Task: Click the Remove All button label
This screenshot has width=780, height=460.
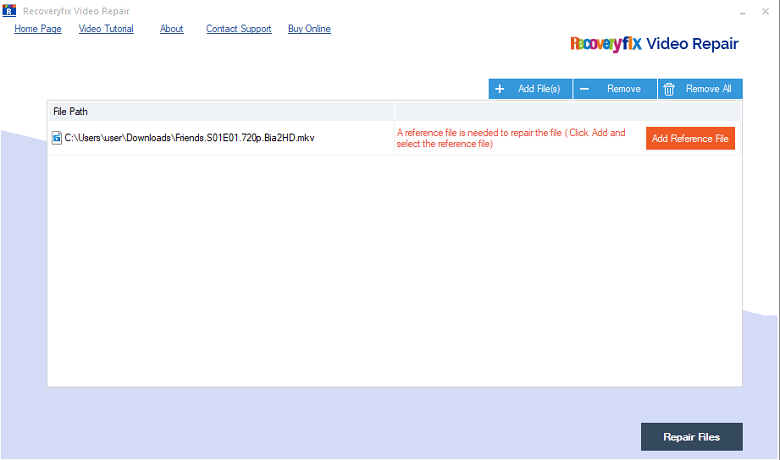Action: pyautogui.click(x=709, y=89)
